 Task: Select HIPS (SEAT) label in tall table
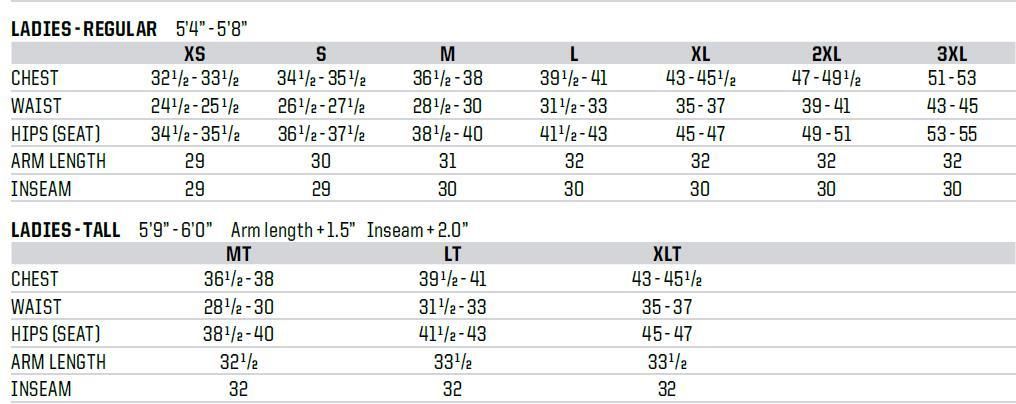56,334
